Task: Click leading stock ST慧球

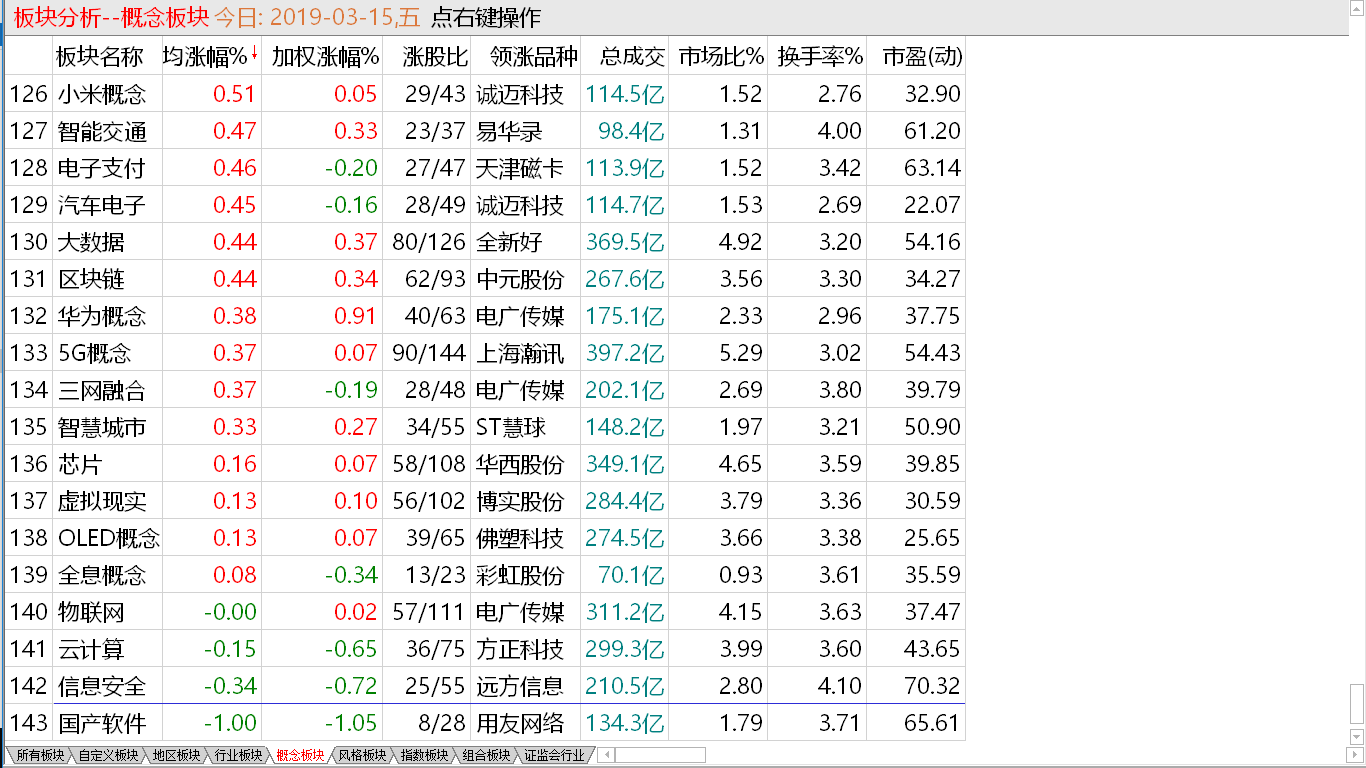Action: (511, 427)
